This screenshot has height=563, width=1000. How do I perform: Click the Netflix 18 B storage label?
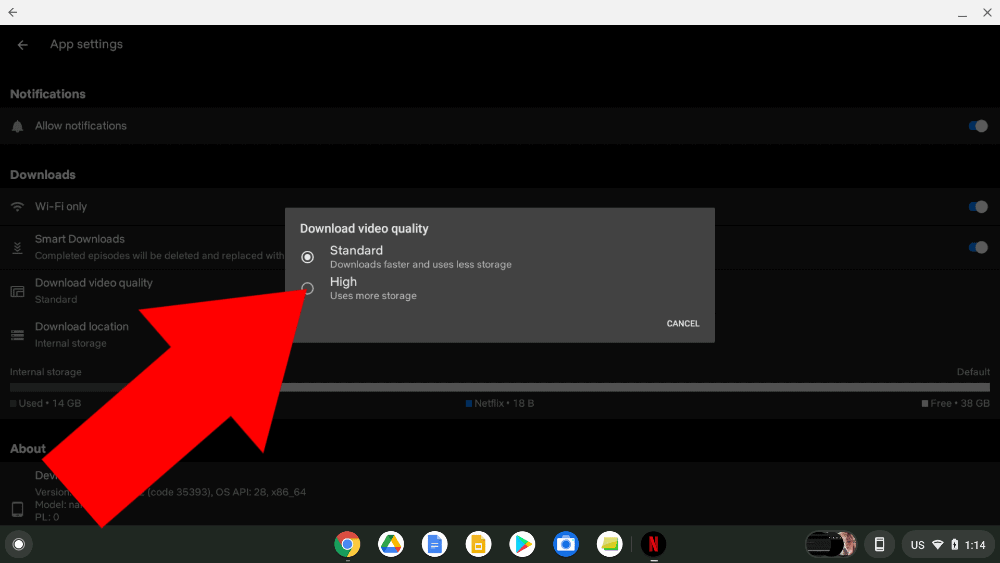500,403
